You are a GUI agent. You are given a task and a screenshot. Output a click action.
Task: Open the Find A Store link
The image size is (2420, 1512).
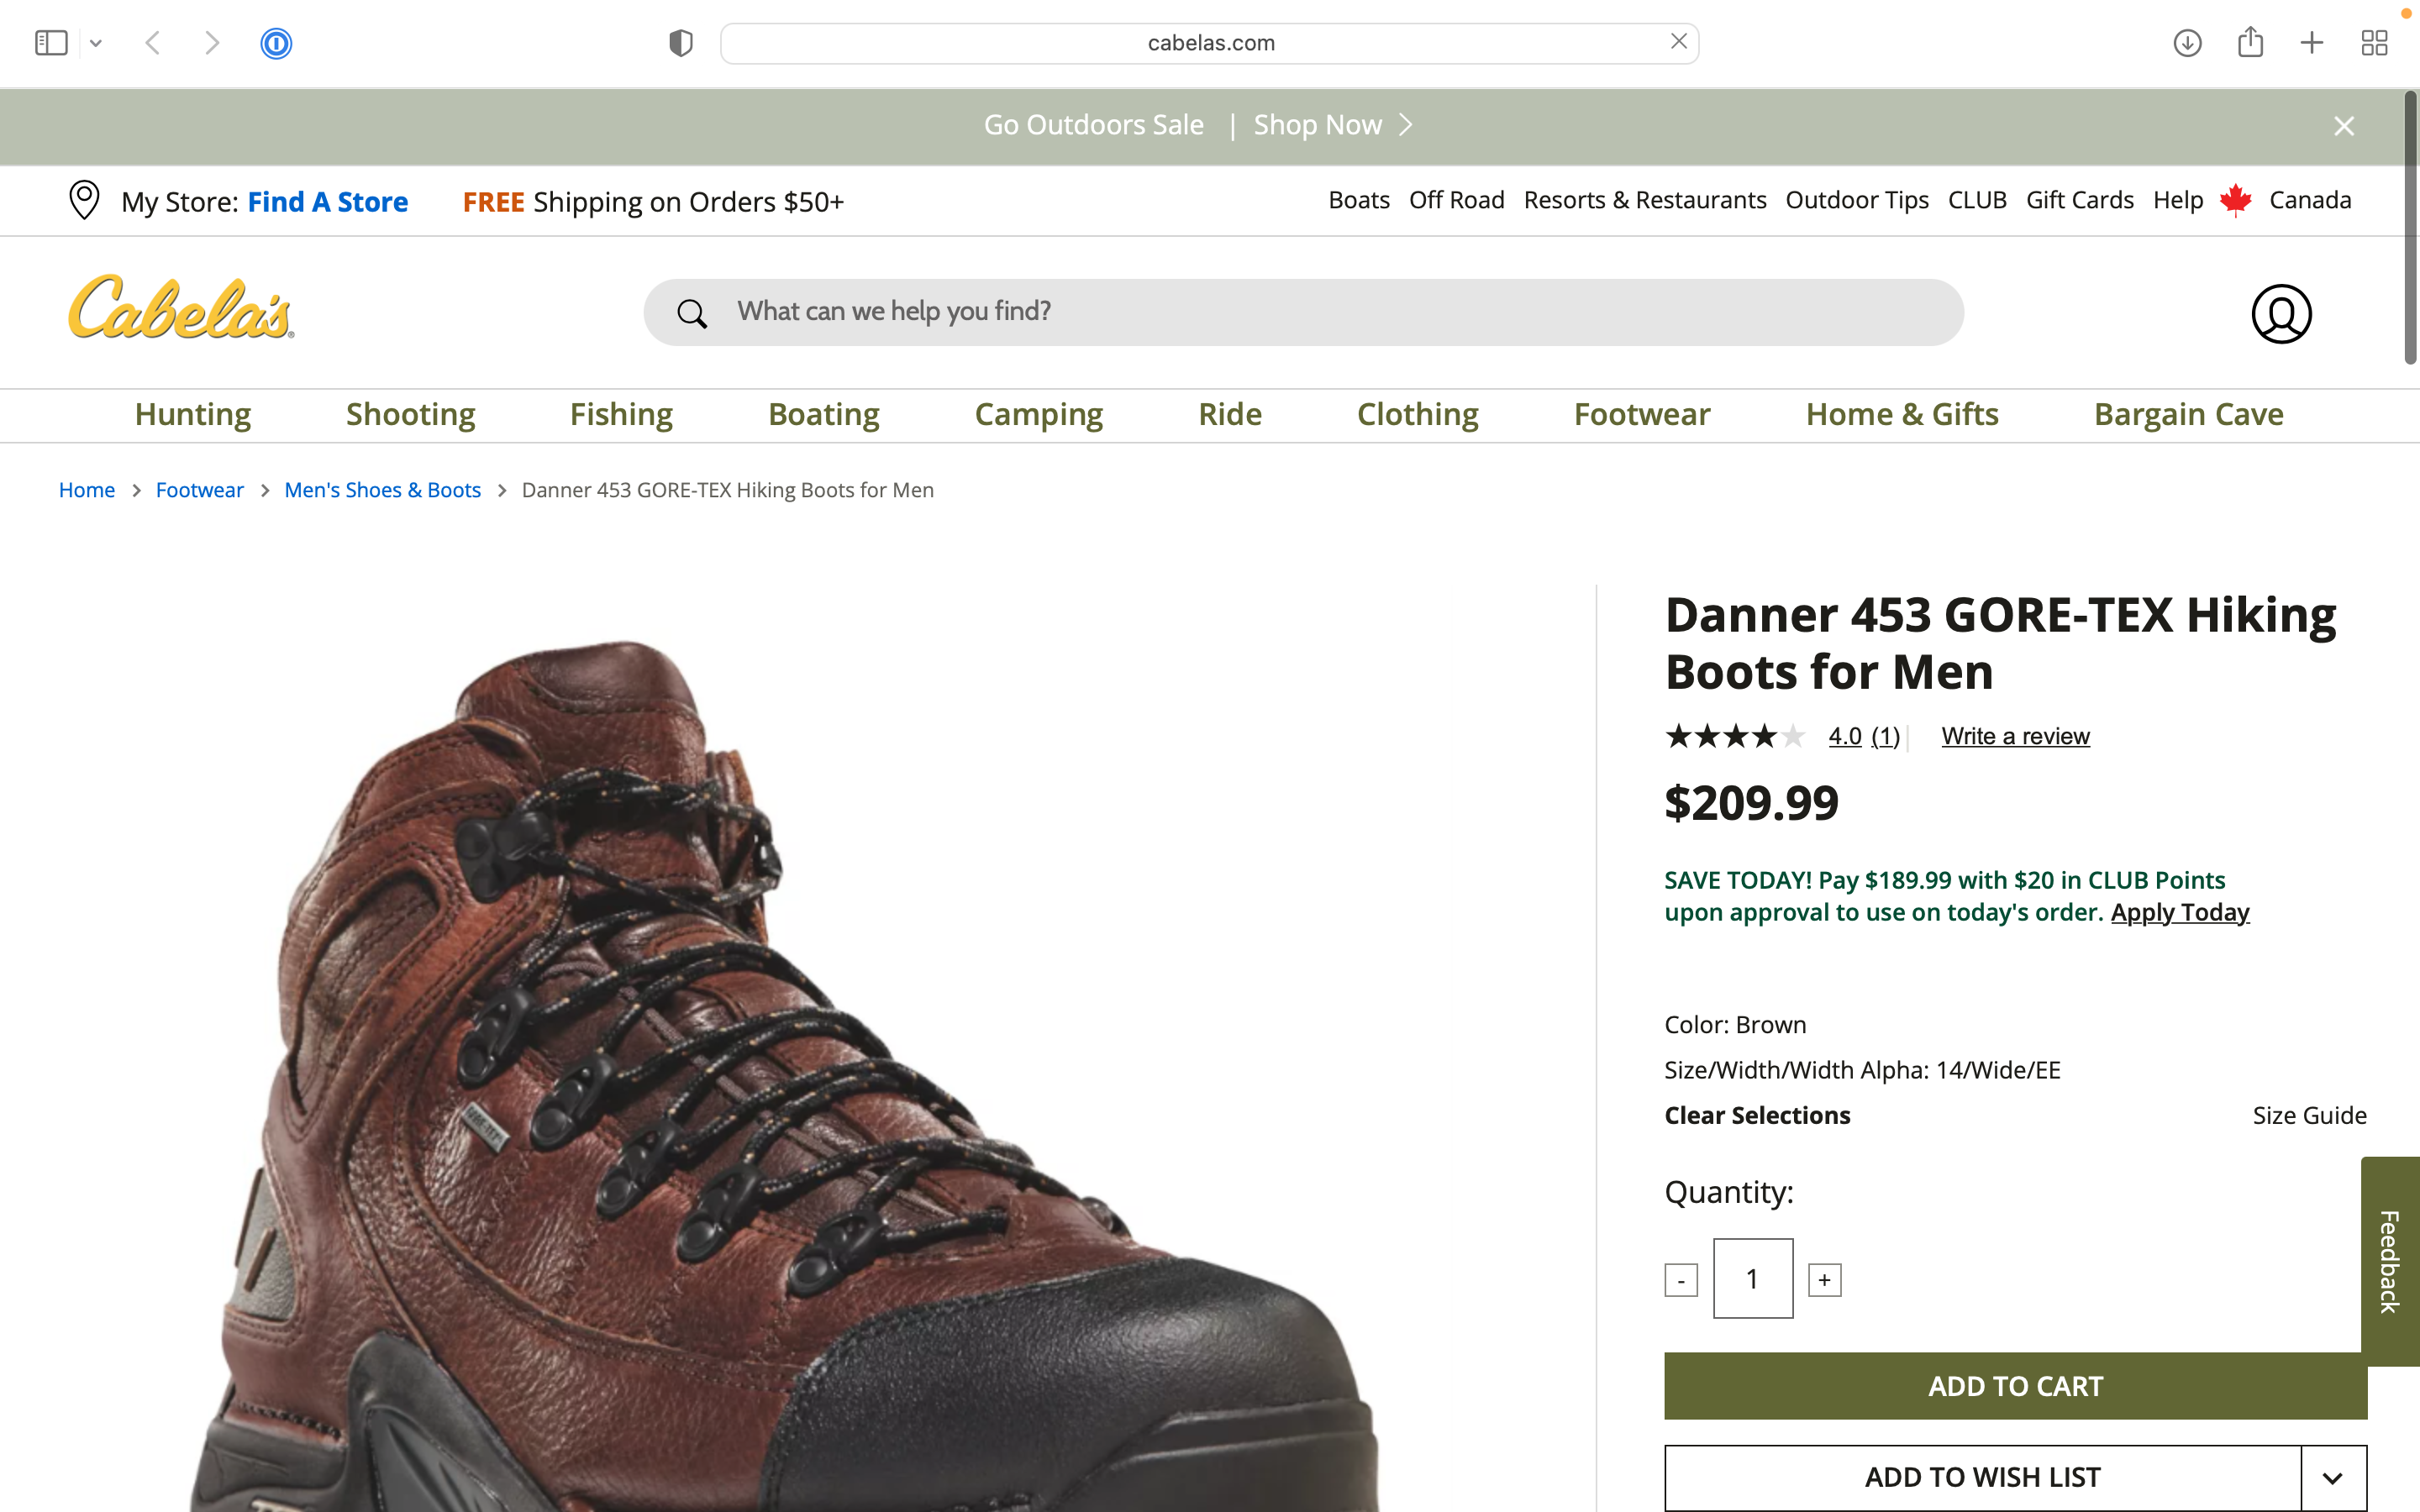point(328,202)
